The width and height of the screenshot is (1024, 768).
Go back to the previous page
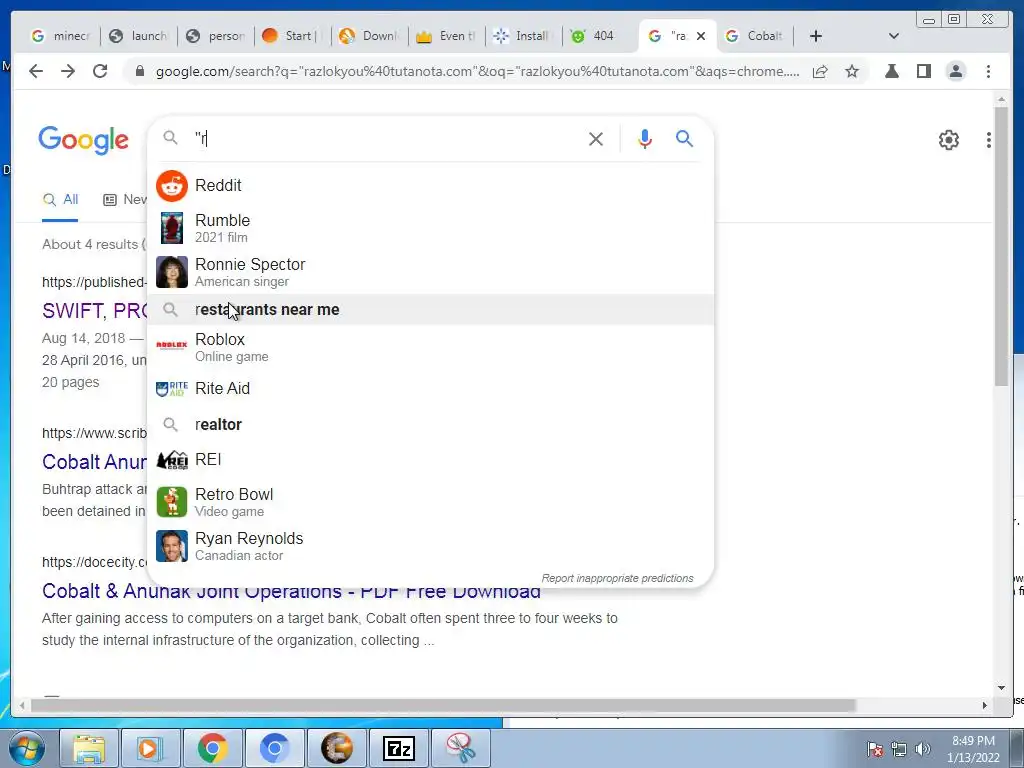36,71
